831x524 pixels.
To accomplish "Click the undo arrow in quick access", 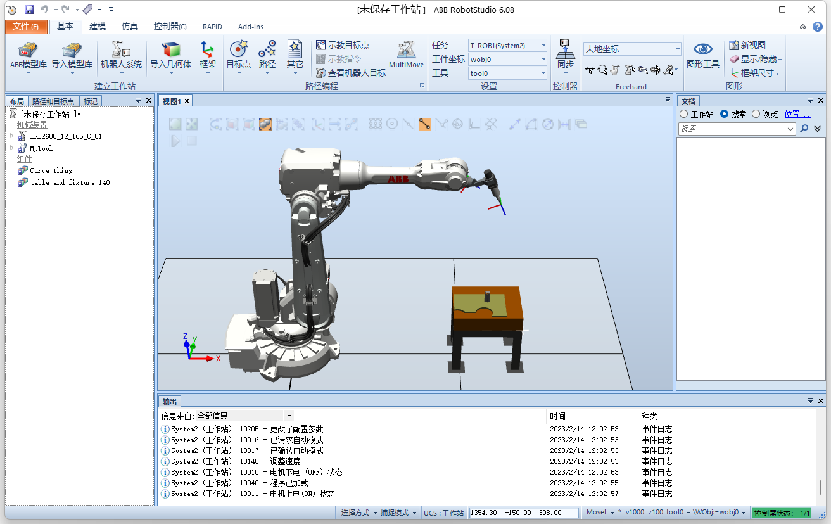I will click(x=45, y=10).
